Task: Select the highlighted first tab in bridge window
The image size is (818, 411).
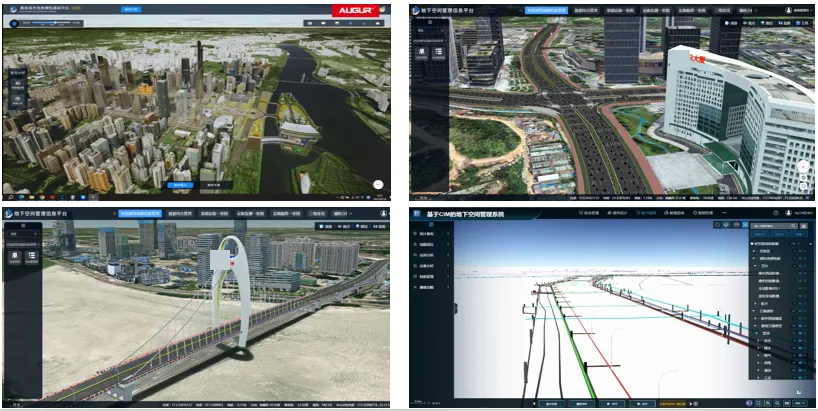Action: click(x=140, y=213)
